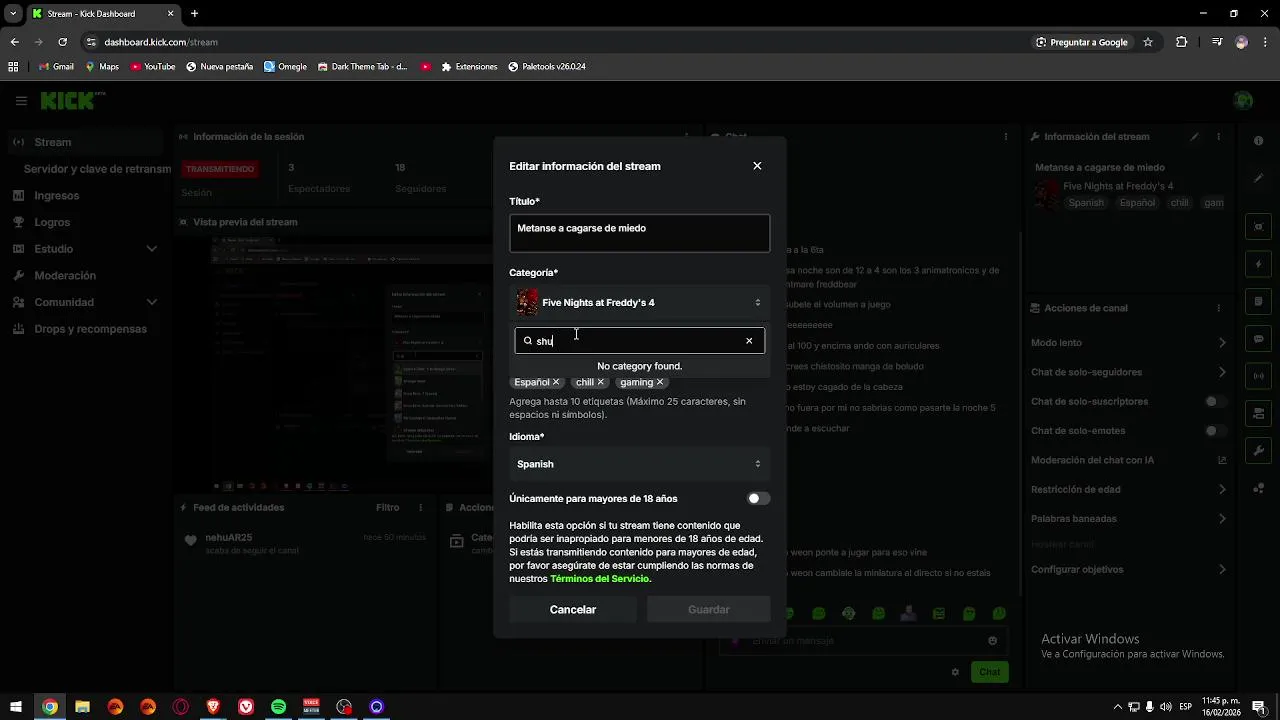Screen dimensions: 1280x720
Task: Focus the category search box
Action: [640, 341]
